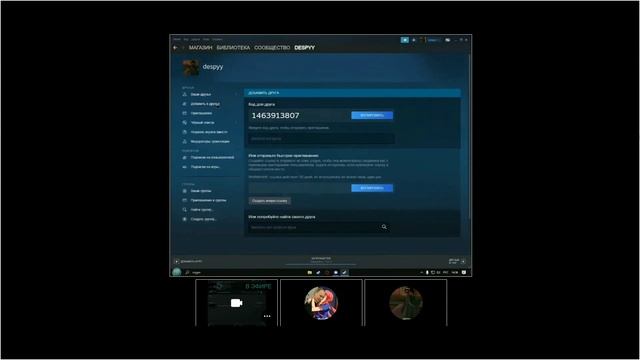Click the Steam icon on the taskbar
The image size is (640, 360).
(344, 272)
